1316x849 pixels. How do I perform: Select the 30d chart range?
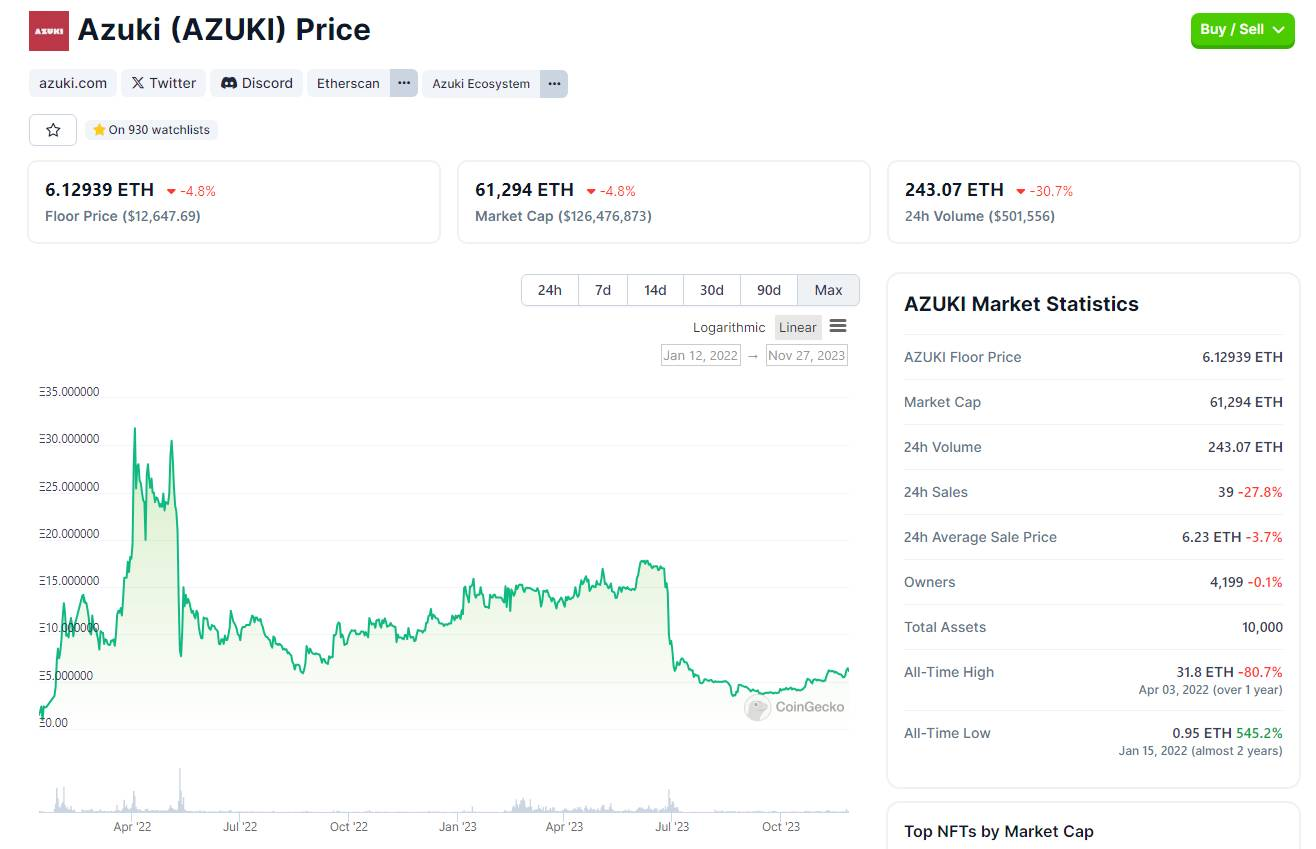tap(712, 290)
